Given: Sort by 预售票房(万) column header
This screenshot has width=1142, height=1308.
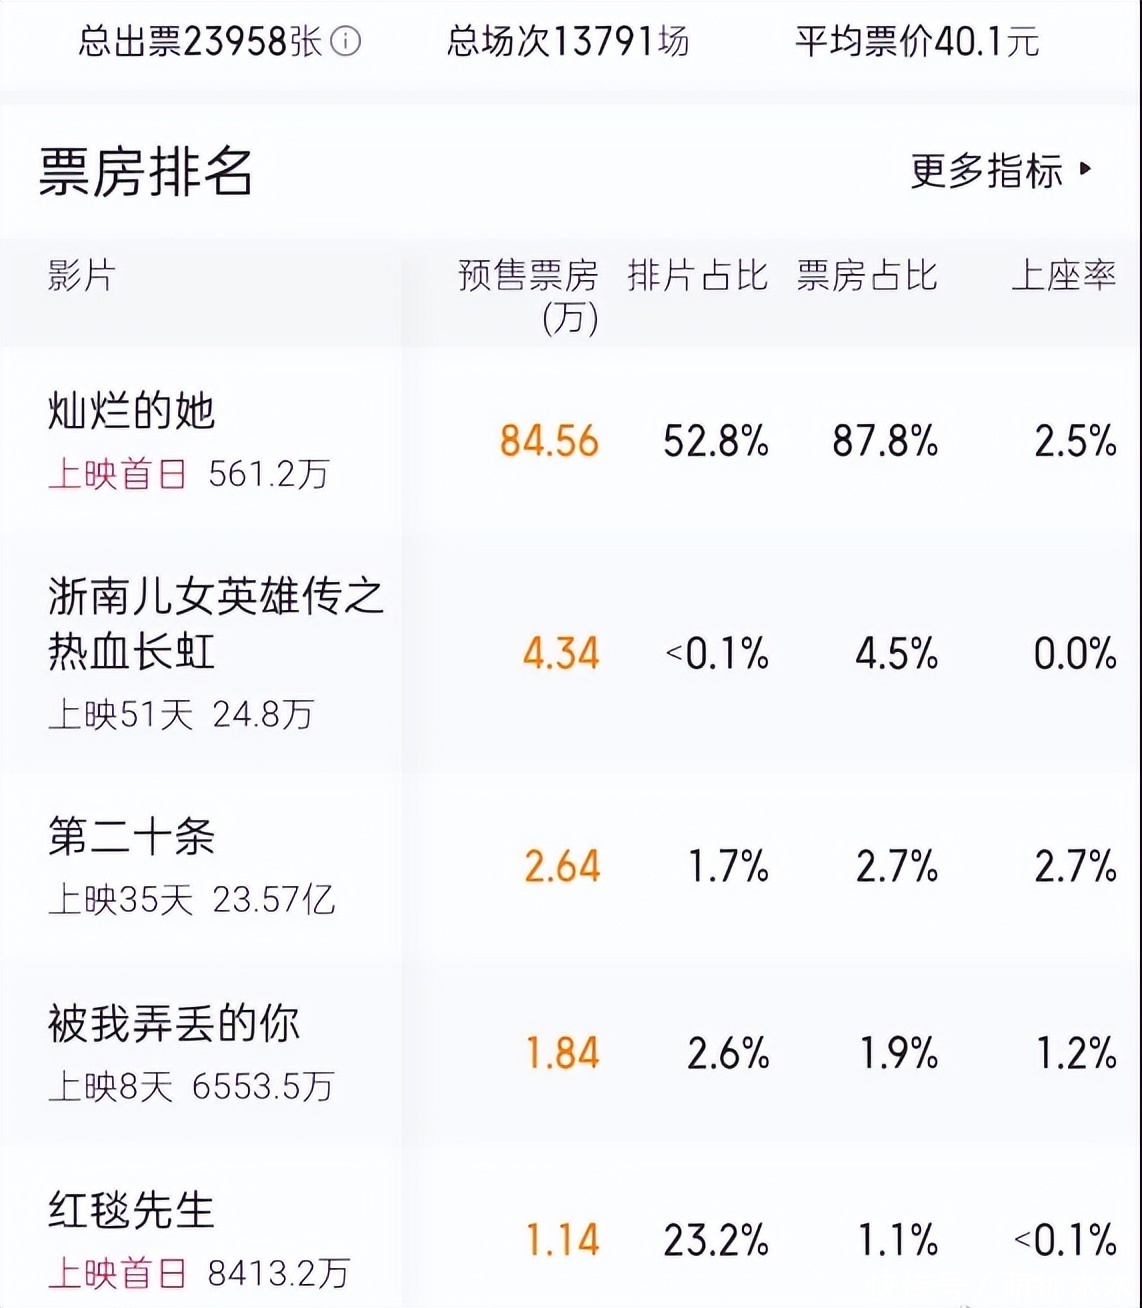Looking at the screenshot, I should tap(528, 295).
